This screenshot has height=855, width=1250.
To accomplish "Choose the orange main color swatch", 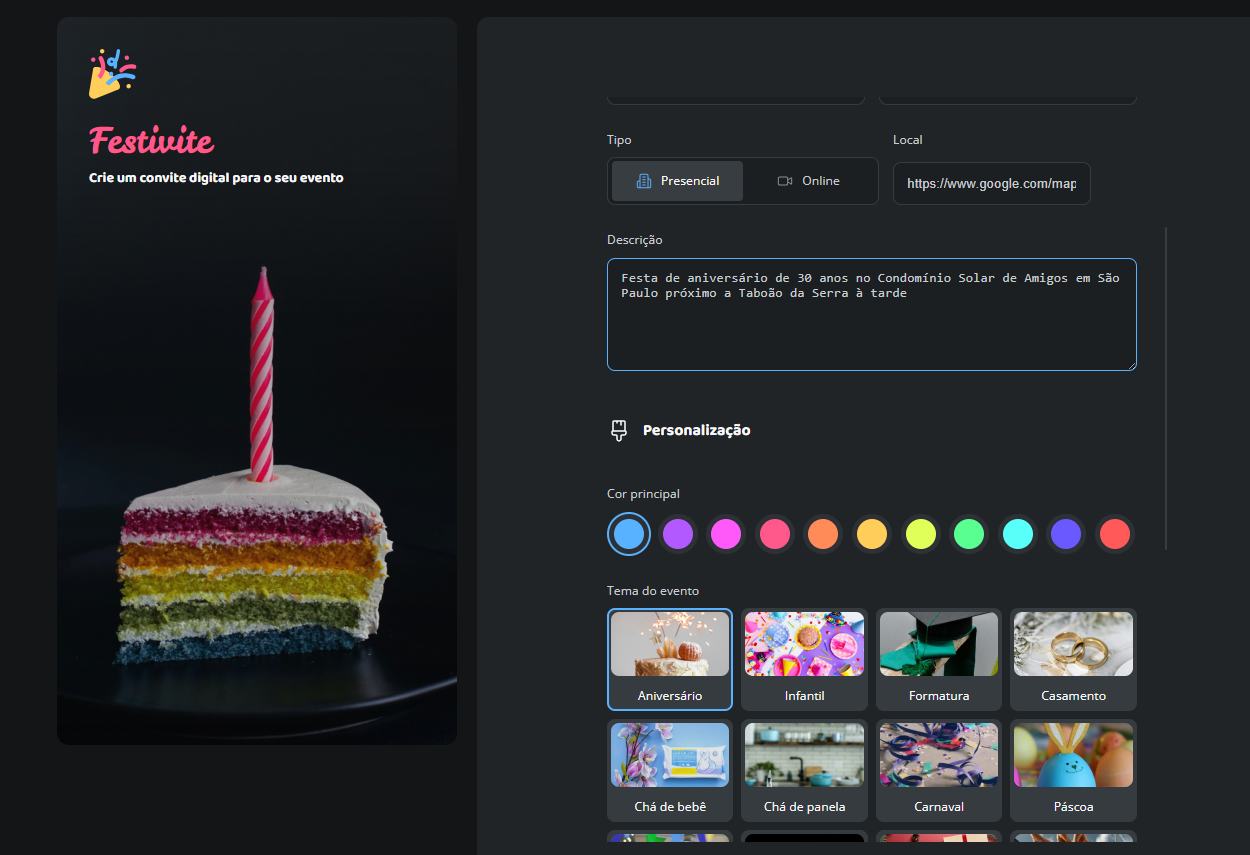I will point(823,533).
